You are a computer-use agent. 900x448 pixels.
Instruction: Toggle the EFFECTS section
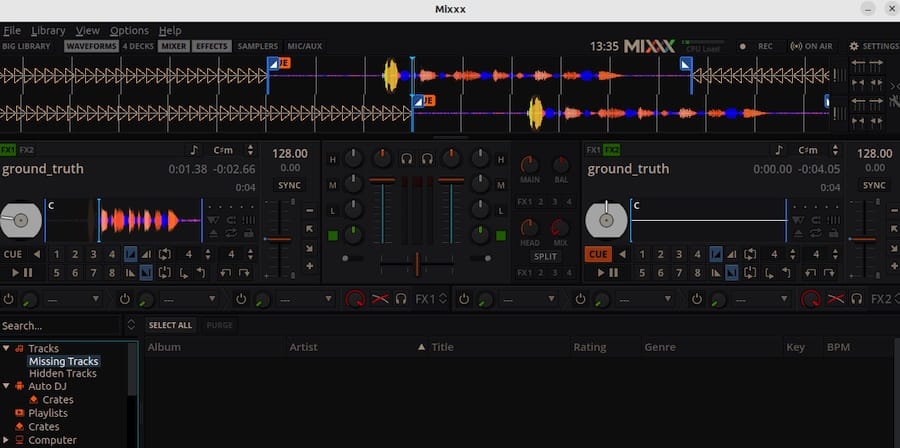pos(212,46)
